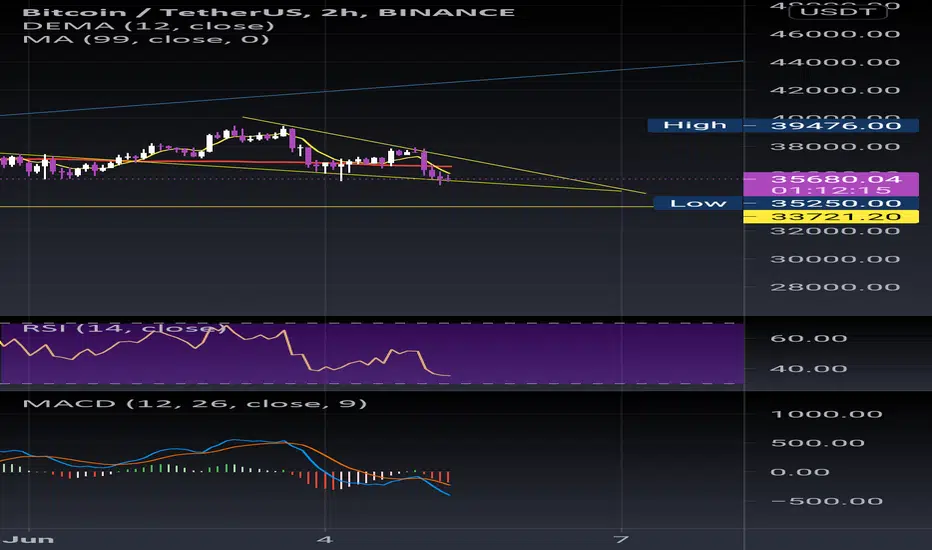Click the 38000.00 price axis value

tap(835, 147)
